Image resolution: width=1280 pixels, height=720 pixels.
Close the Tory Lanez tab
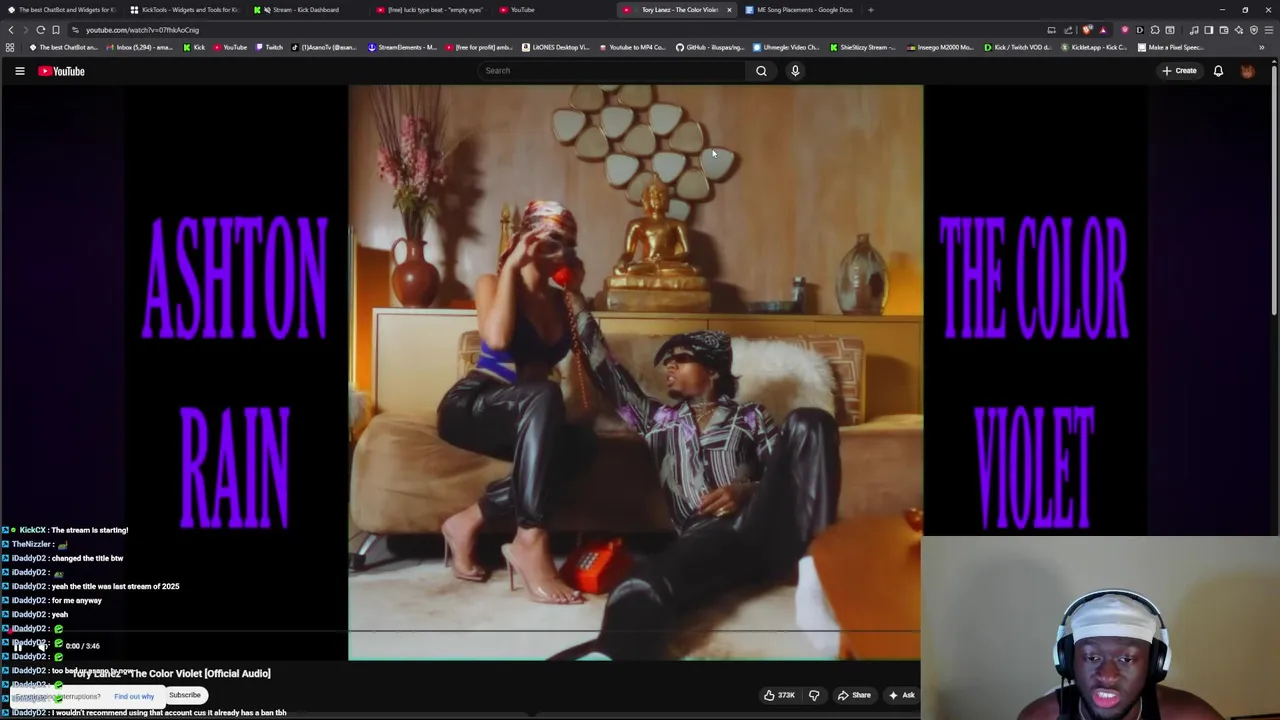pyautogui.click(x=729, y=10)
